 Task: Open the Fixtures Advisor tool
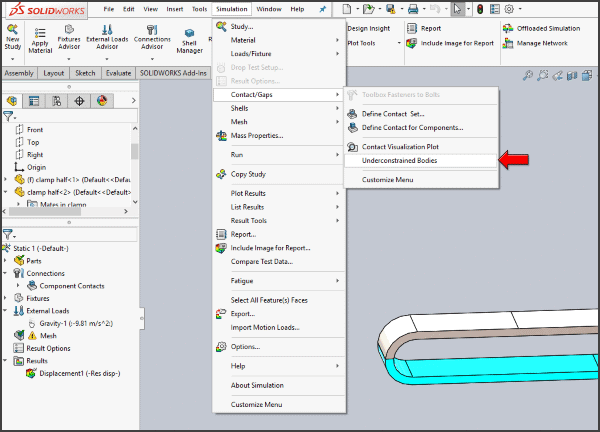(69, 37)
